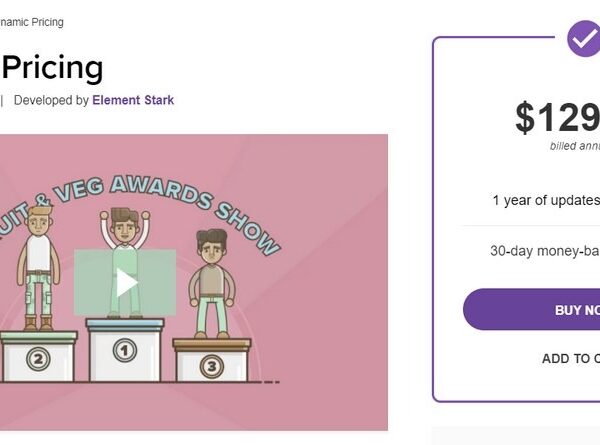600x445 pixels.
Task: Click the Add to Cart link
Action: (571, 359)
